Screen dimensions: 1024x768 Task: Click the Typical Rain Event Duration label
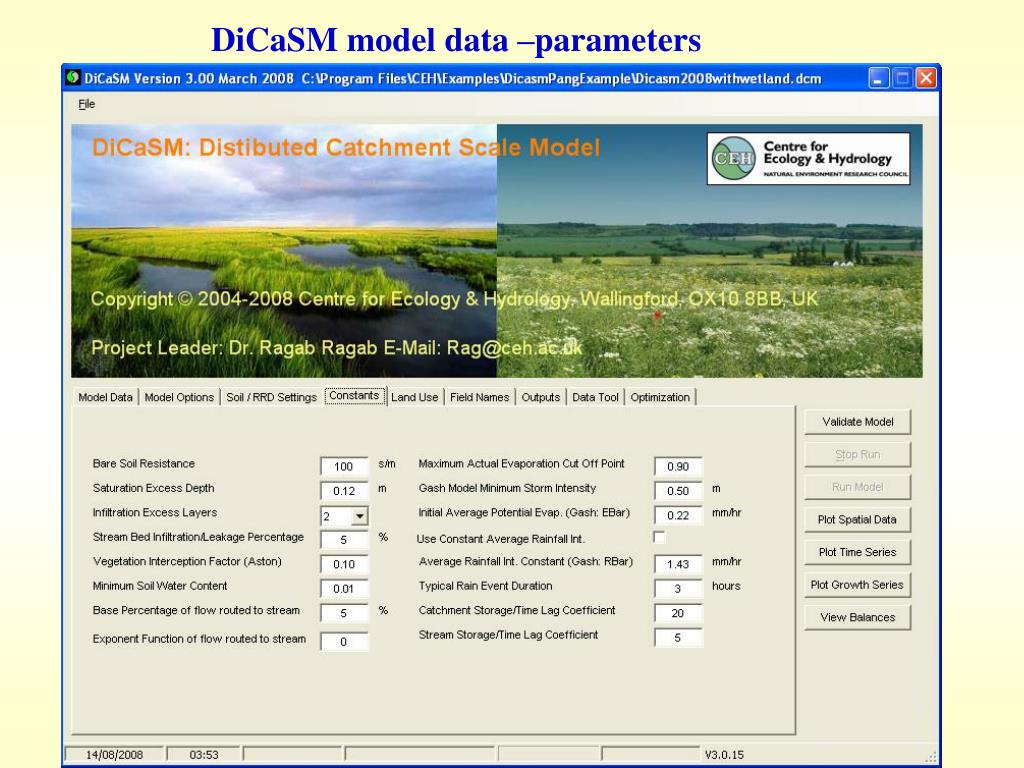pyautogui.click(x=485, y=586)
